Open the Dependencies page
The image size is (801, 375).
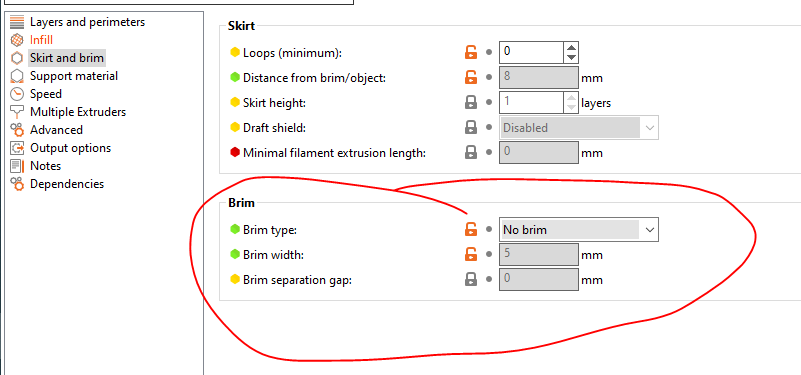pyautogui.click(x=67, y=184)
